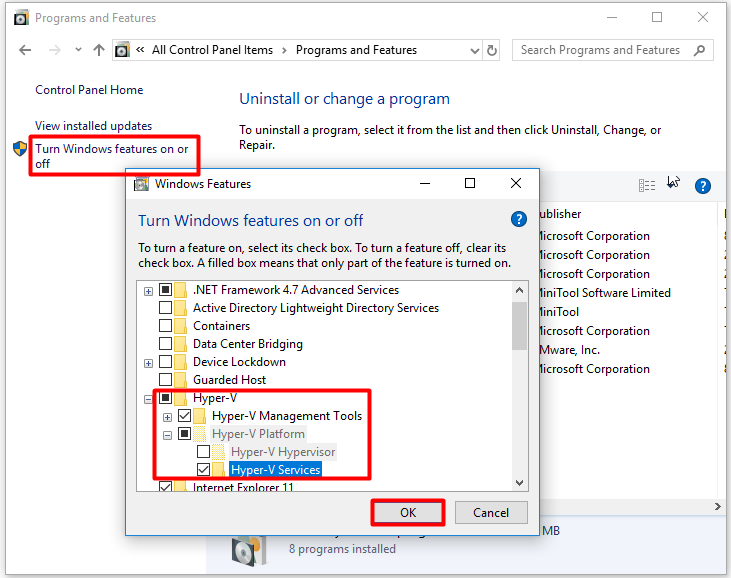Toggle .NET Framework 4.7 Advanced Services checkbox

(x=166, y=289)
